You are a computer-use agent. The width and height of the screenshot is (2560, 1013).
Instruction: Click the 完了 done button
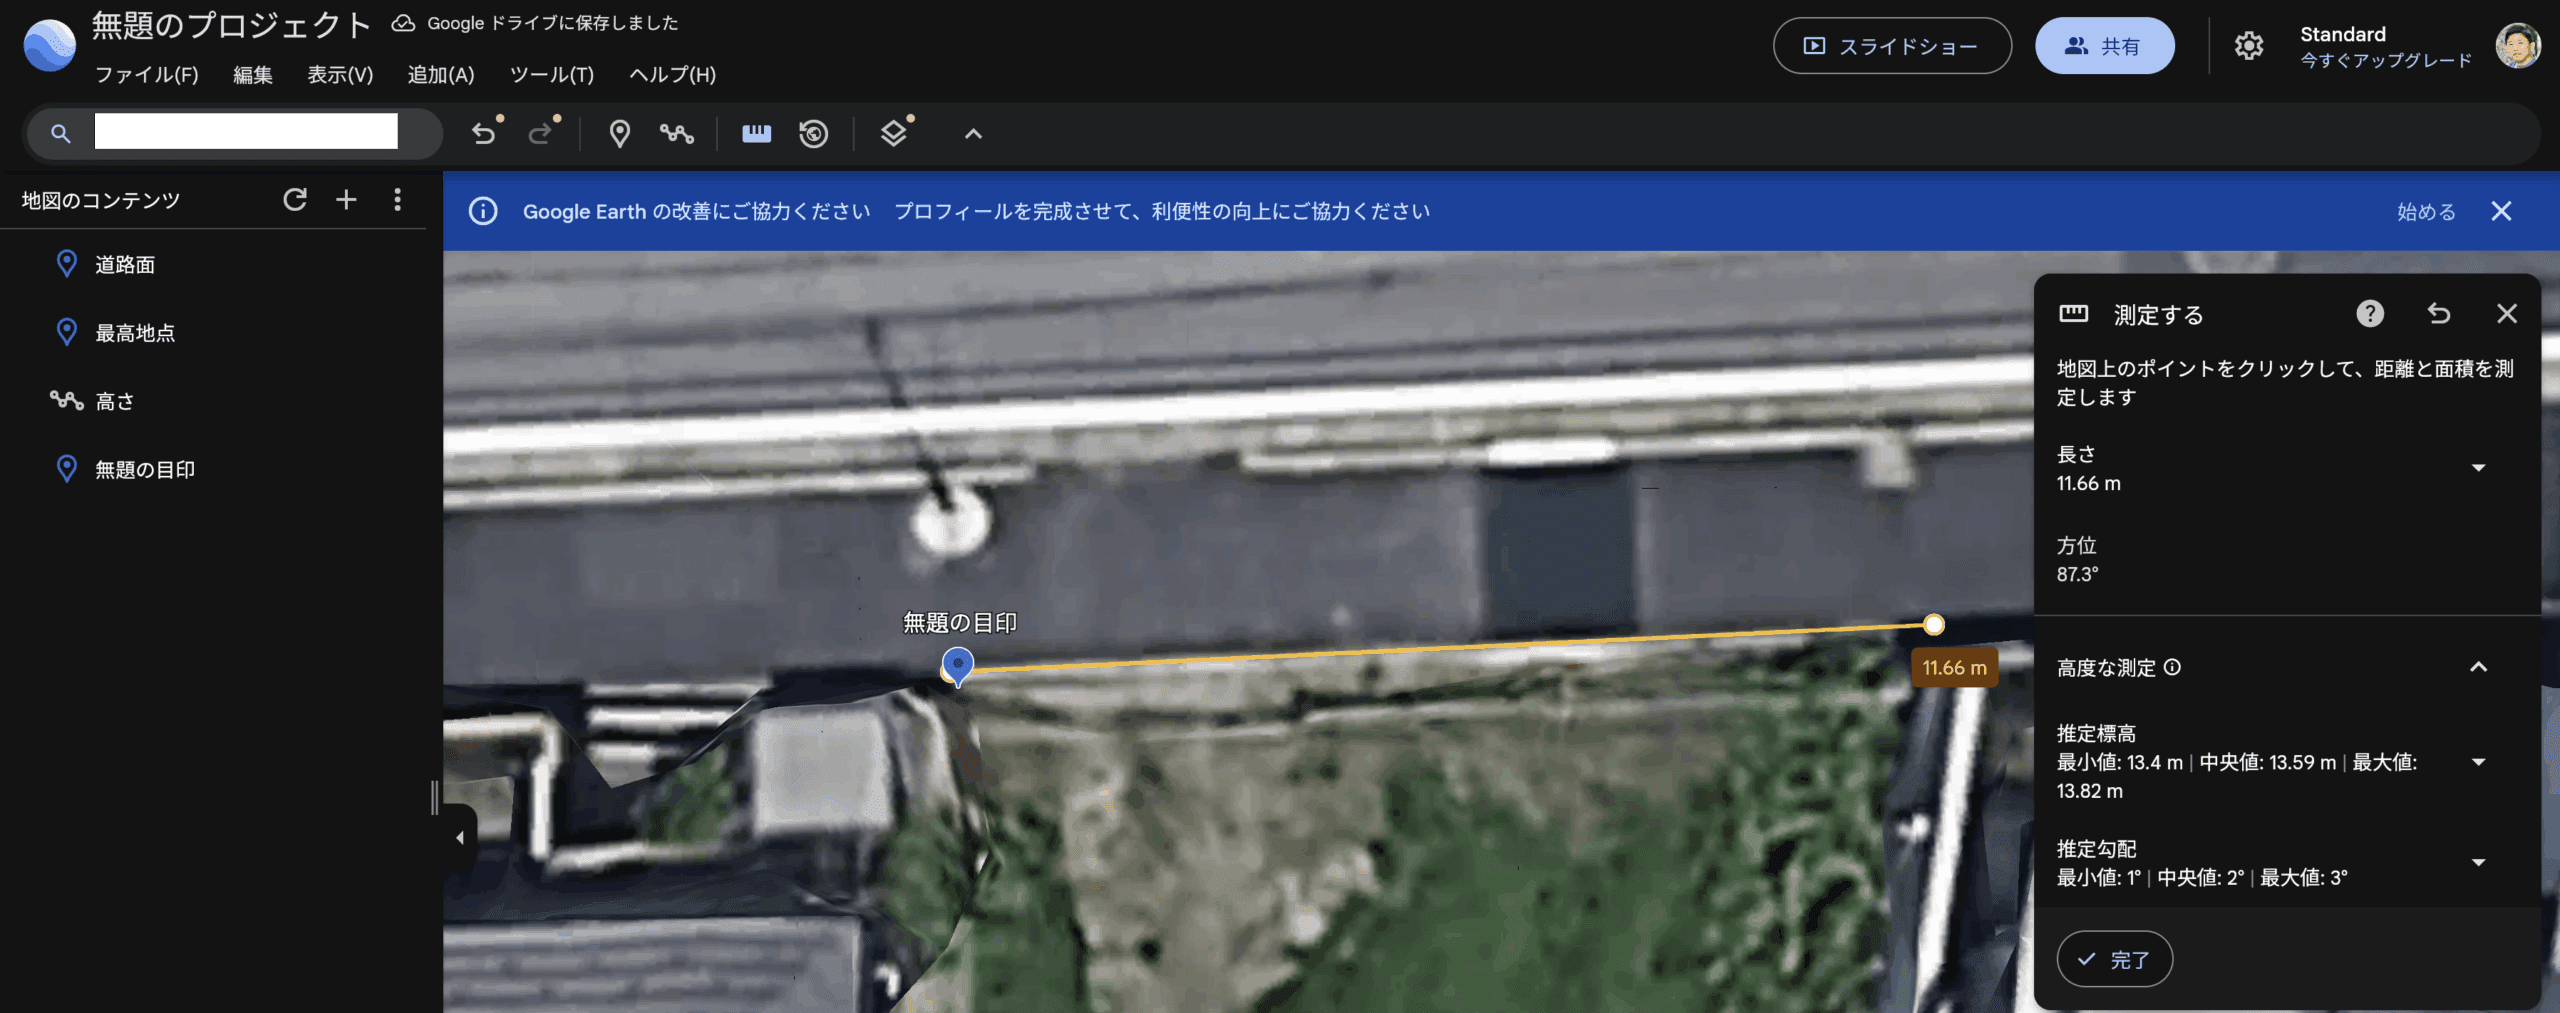[x=2114, y=960]
